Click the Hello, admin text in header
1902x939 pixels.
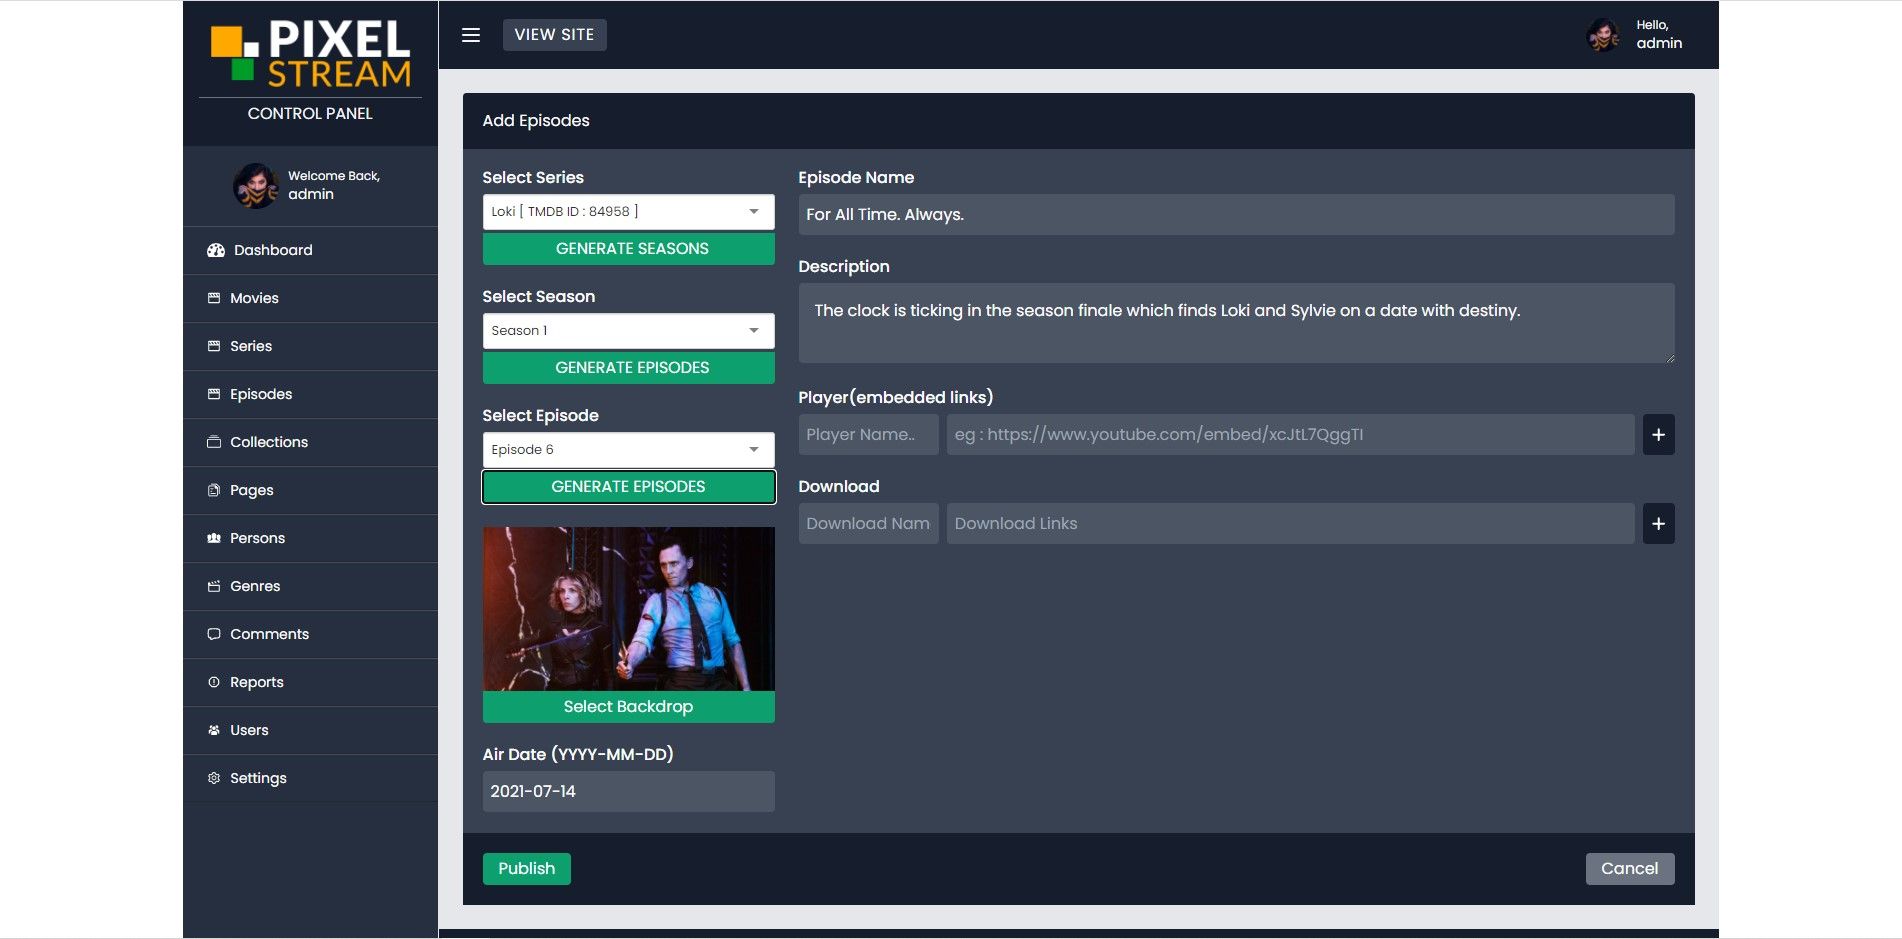tap(1659, 35)
